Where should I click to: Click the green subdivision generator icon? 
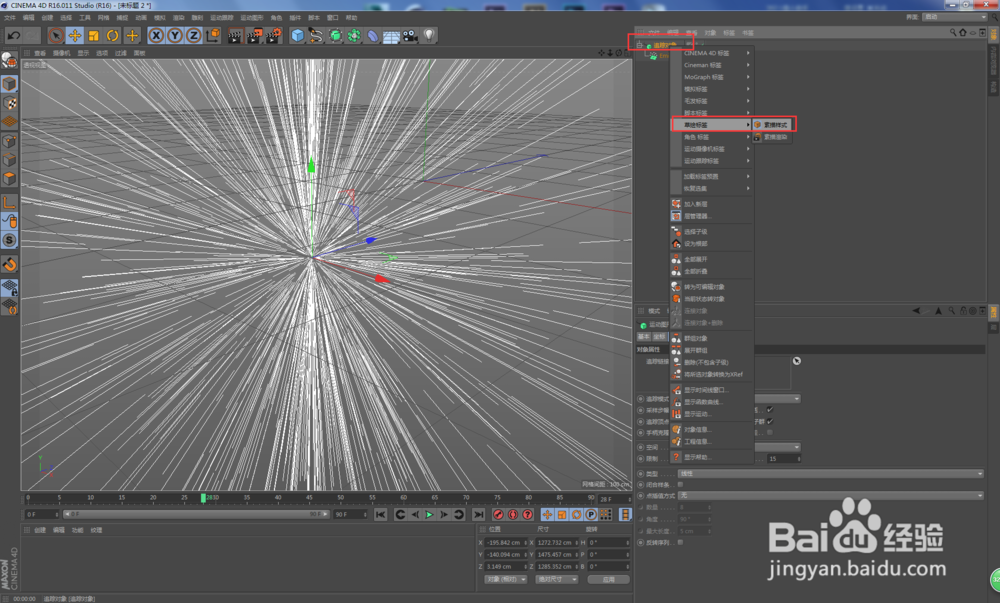click(x=335, y=36)
